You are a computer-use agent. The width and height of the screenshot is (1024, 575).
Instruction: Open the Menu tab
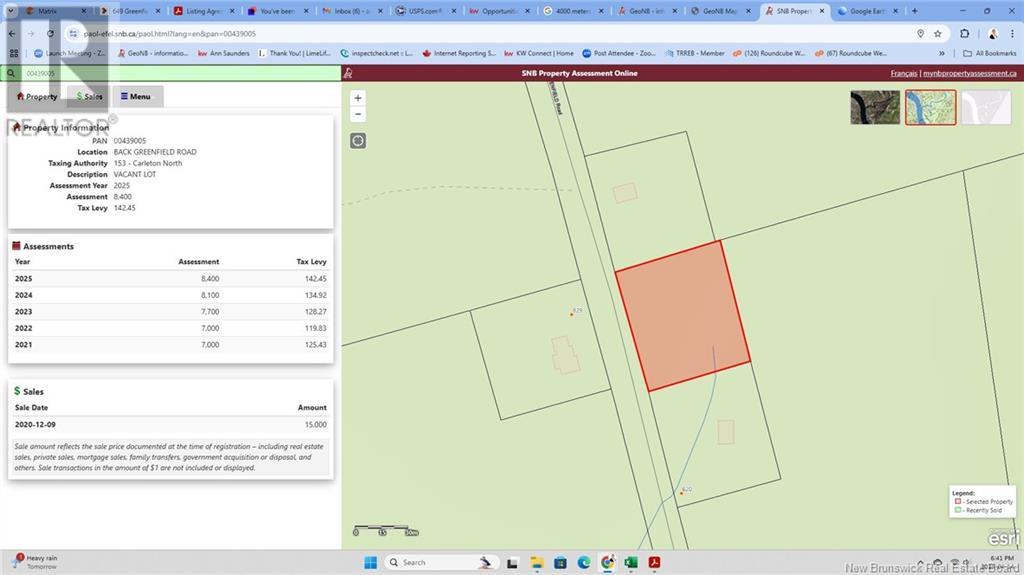(x=135, y=97)
